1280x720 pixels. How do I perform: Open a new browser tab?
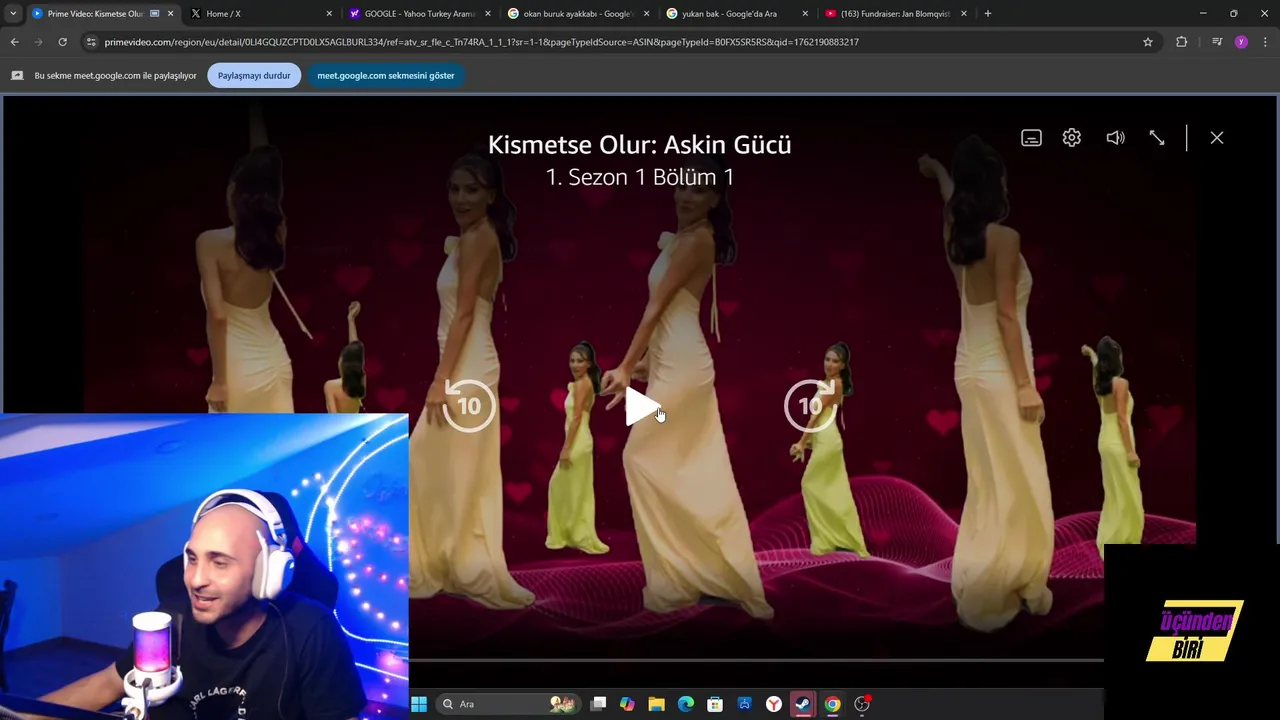[988, 14]
